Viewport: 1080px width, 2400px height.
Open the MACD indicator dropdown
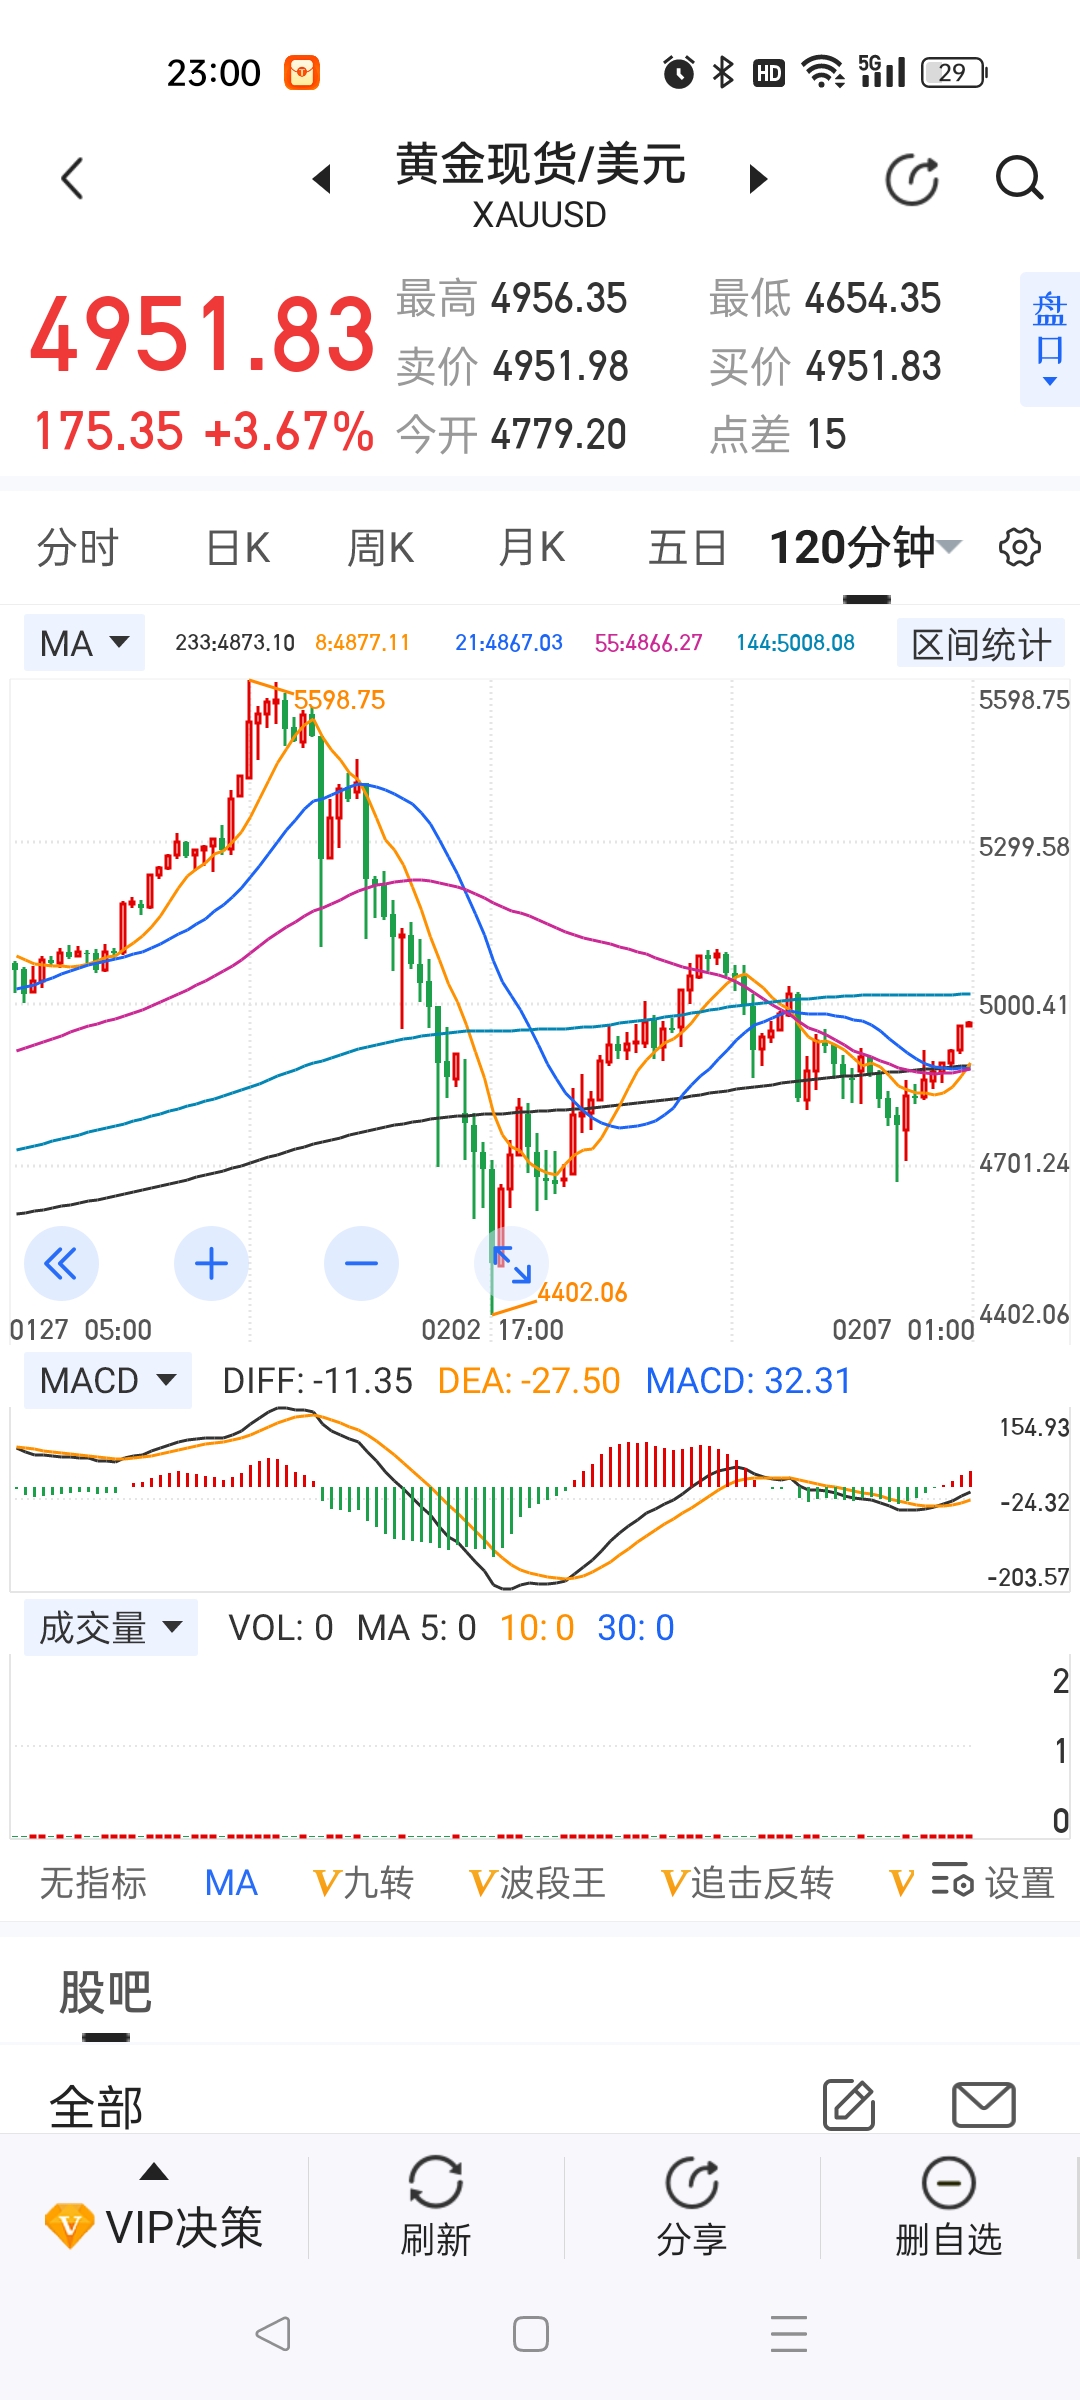[x=107, y=1381]
